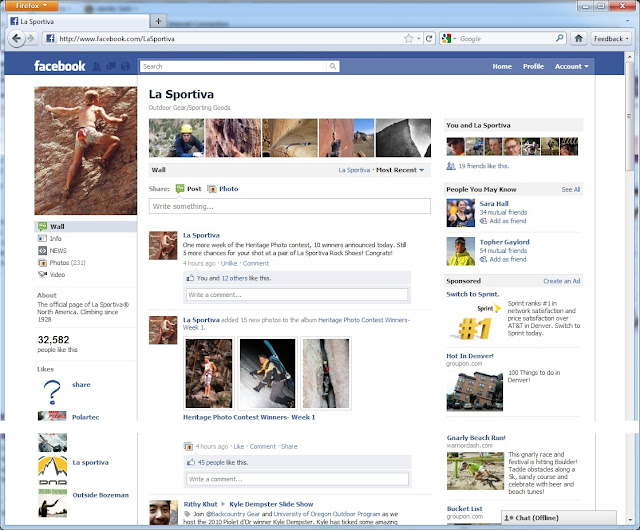Click the share question mark icon

(52, 392)
